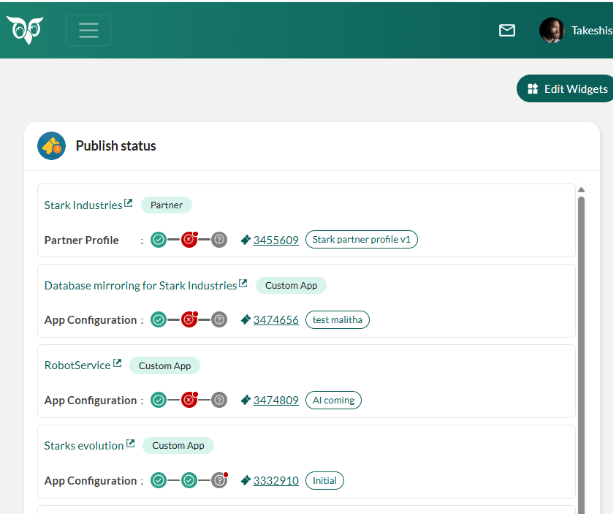Click first green check step in Starks evolution row

point(159,480)
